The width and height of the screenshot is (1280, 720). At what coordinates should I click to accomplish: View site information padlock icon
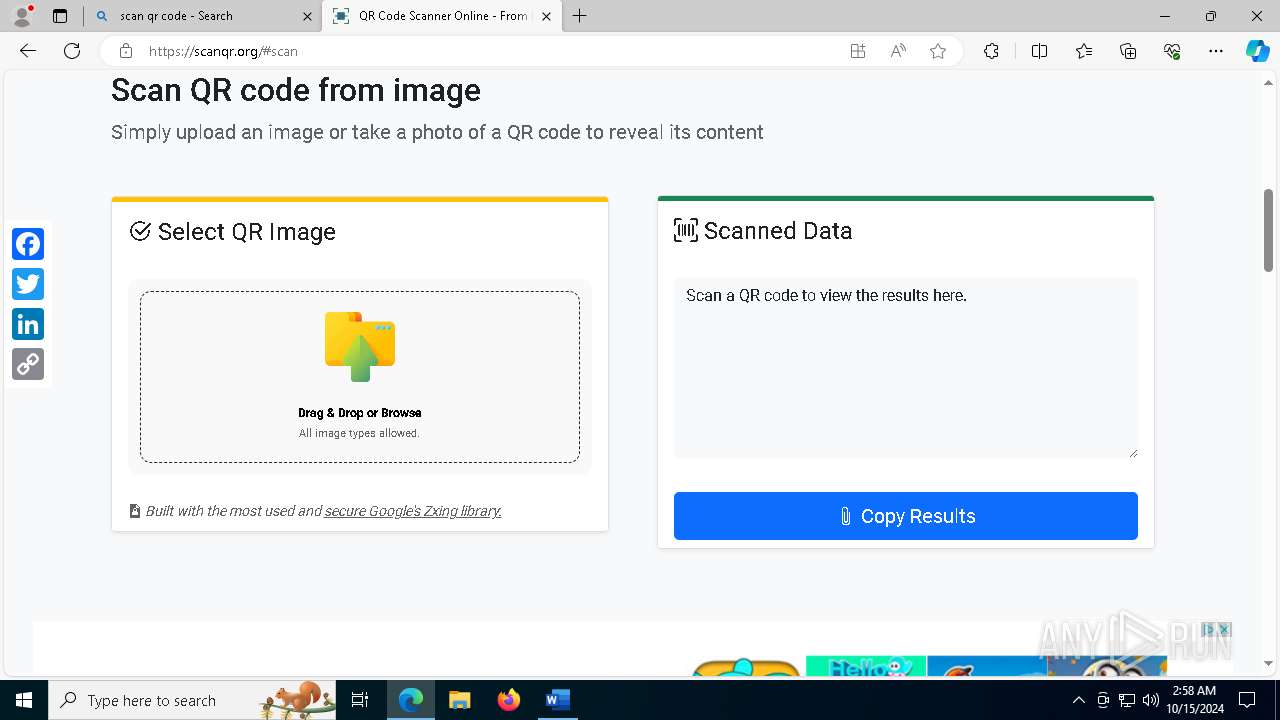point(126,51)
